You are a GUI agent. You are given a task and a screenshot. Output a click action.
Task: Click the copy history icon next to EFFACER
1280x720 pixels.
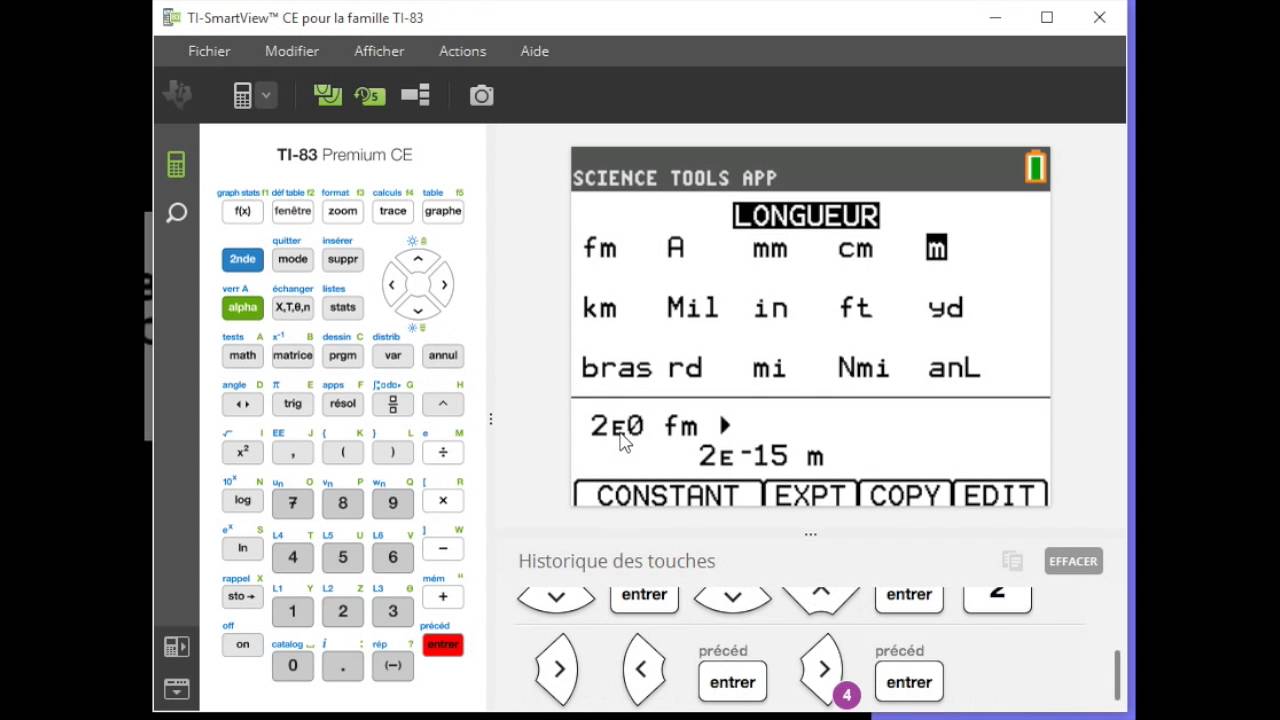[x=1012, y=561]
